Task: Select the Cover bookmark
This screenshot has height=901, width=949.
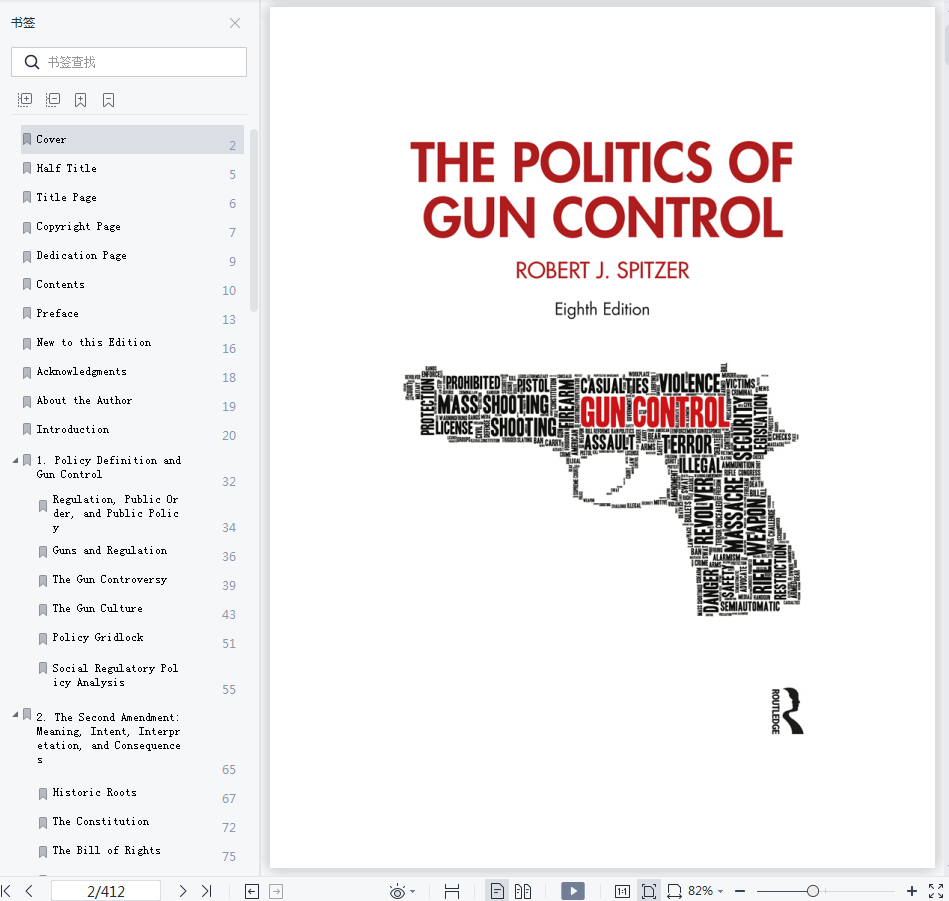Action: click(132, 139)
